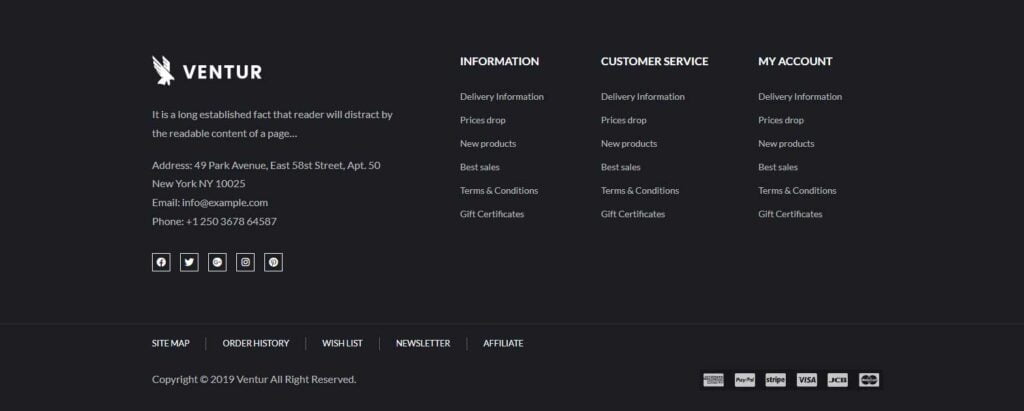
Task: Open Prices drop under Customer Service
Action: (x=624, y=120)
